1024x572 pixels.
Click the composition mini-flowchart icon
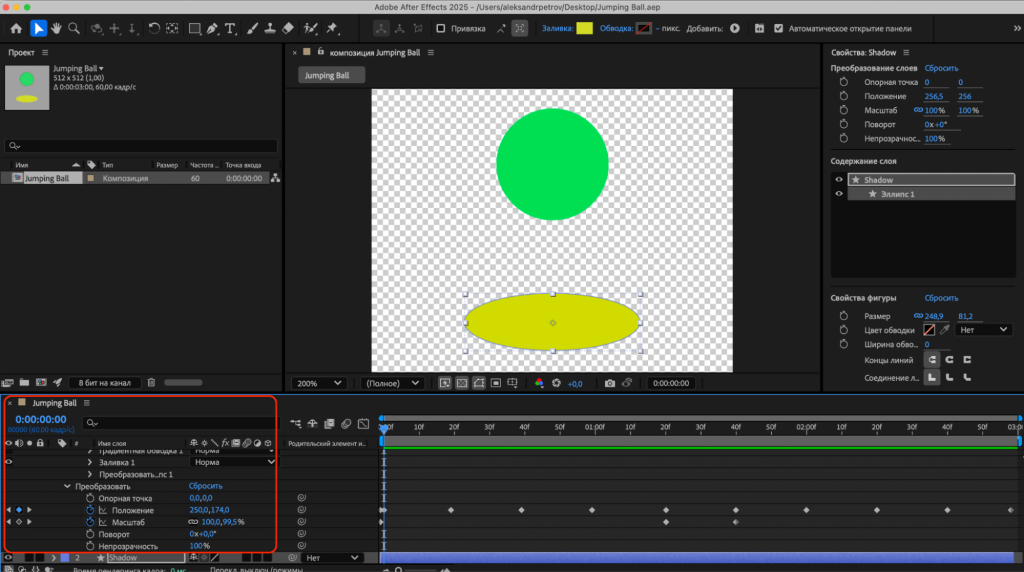coord(295,424)
